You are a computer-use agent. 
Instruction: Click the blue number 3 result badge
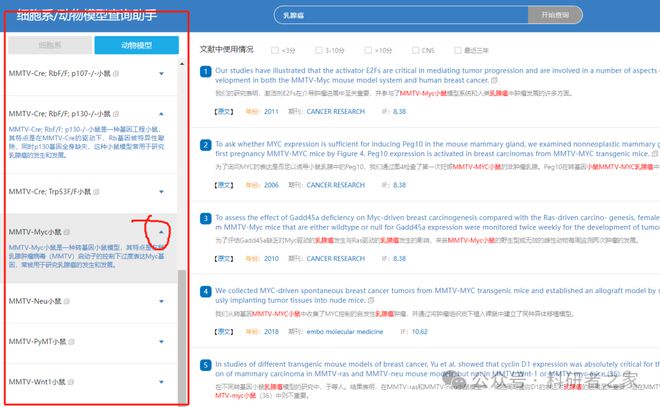point(205,218)
